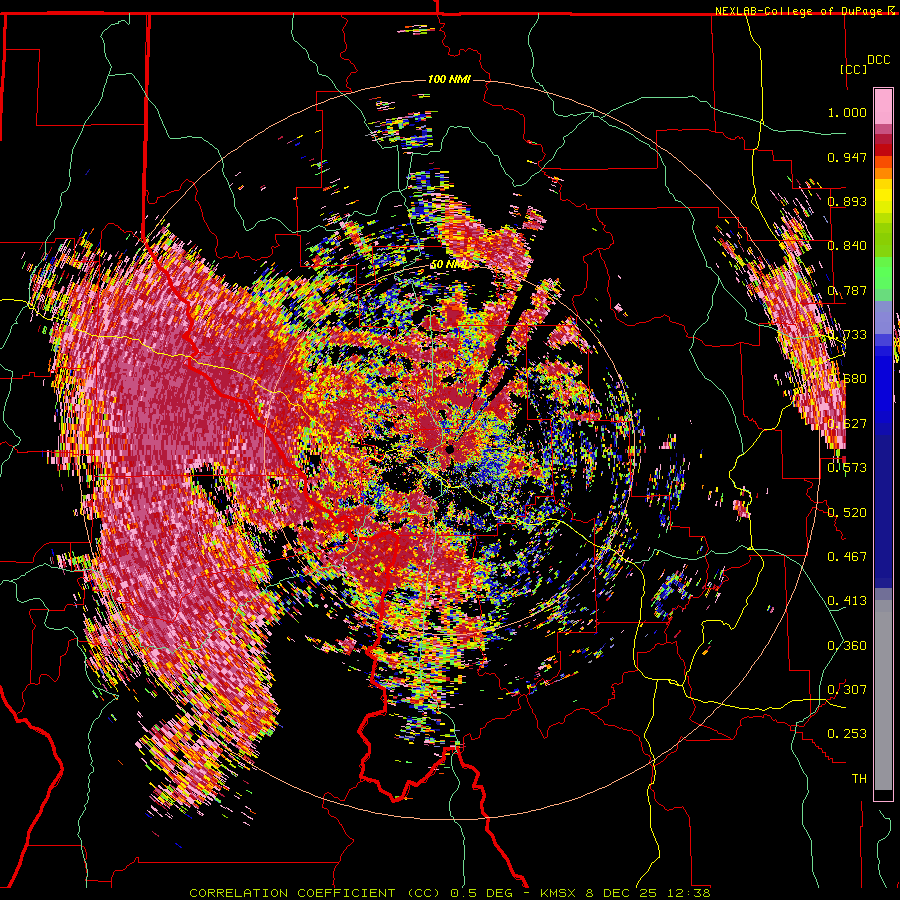This screenshot has width=900, height=900.
Task: Select the 0.360 scale value
Action: pyautogui.click(x=847, y=645)
